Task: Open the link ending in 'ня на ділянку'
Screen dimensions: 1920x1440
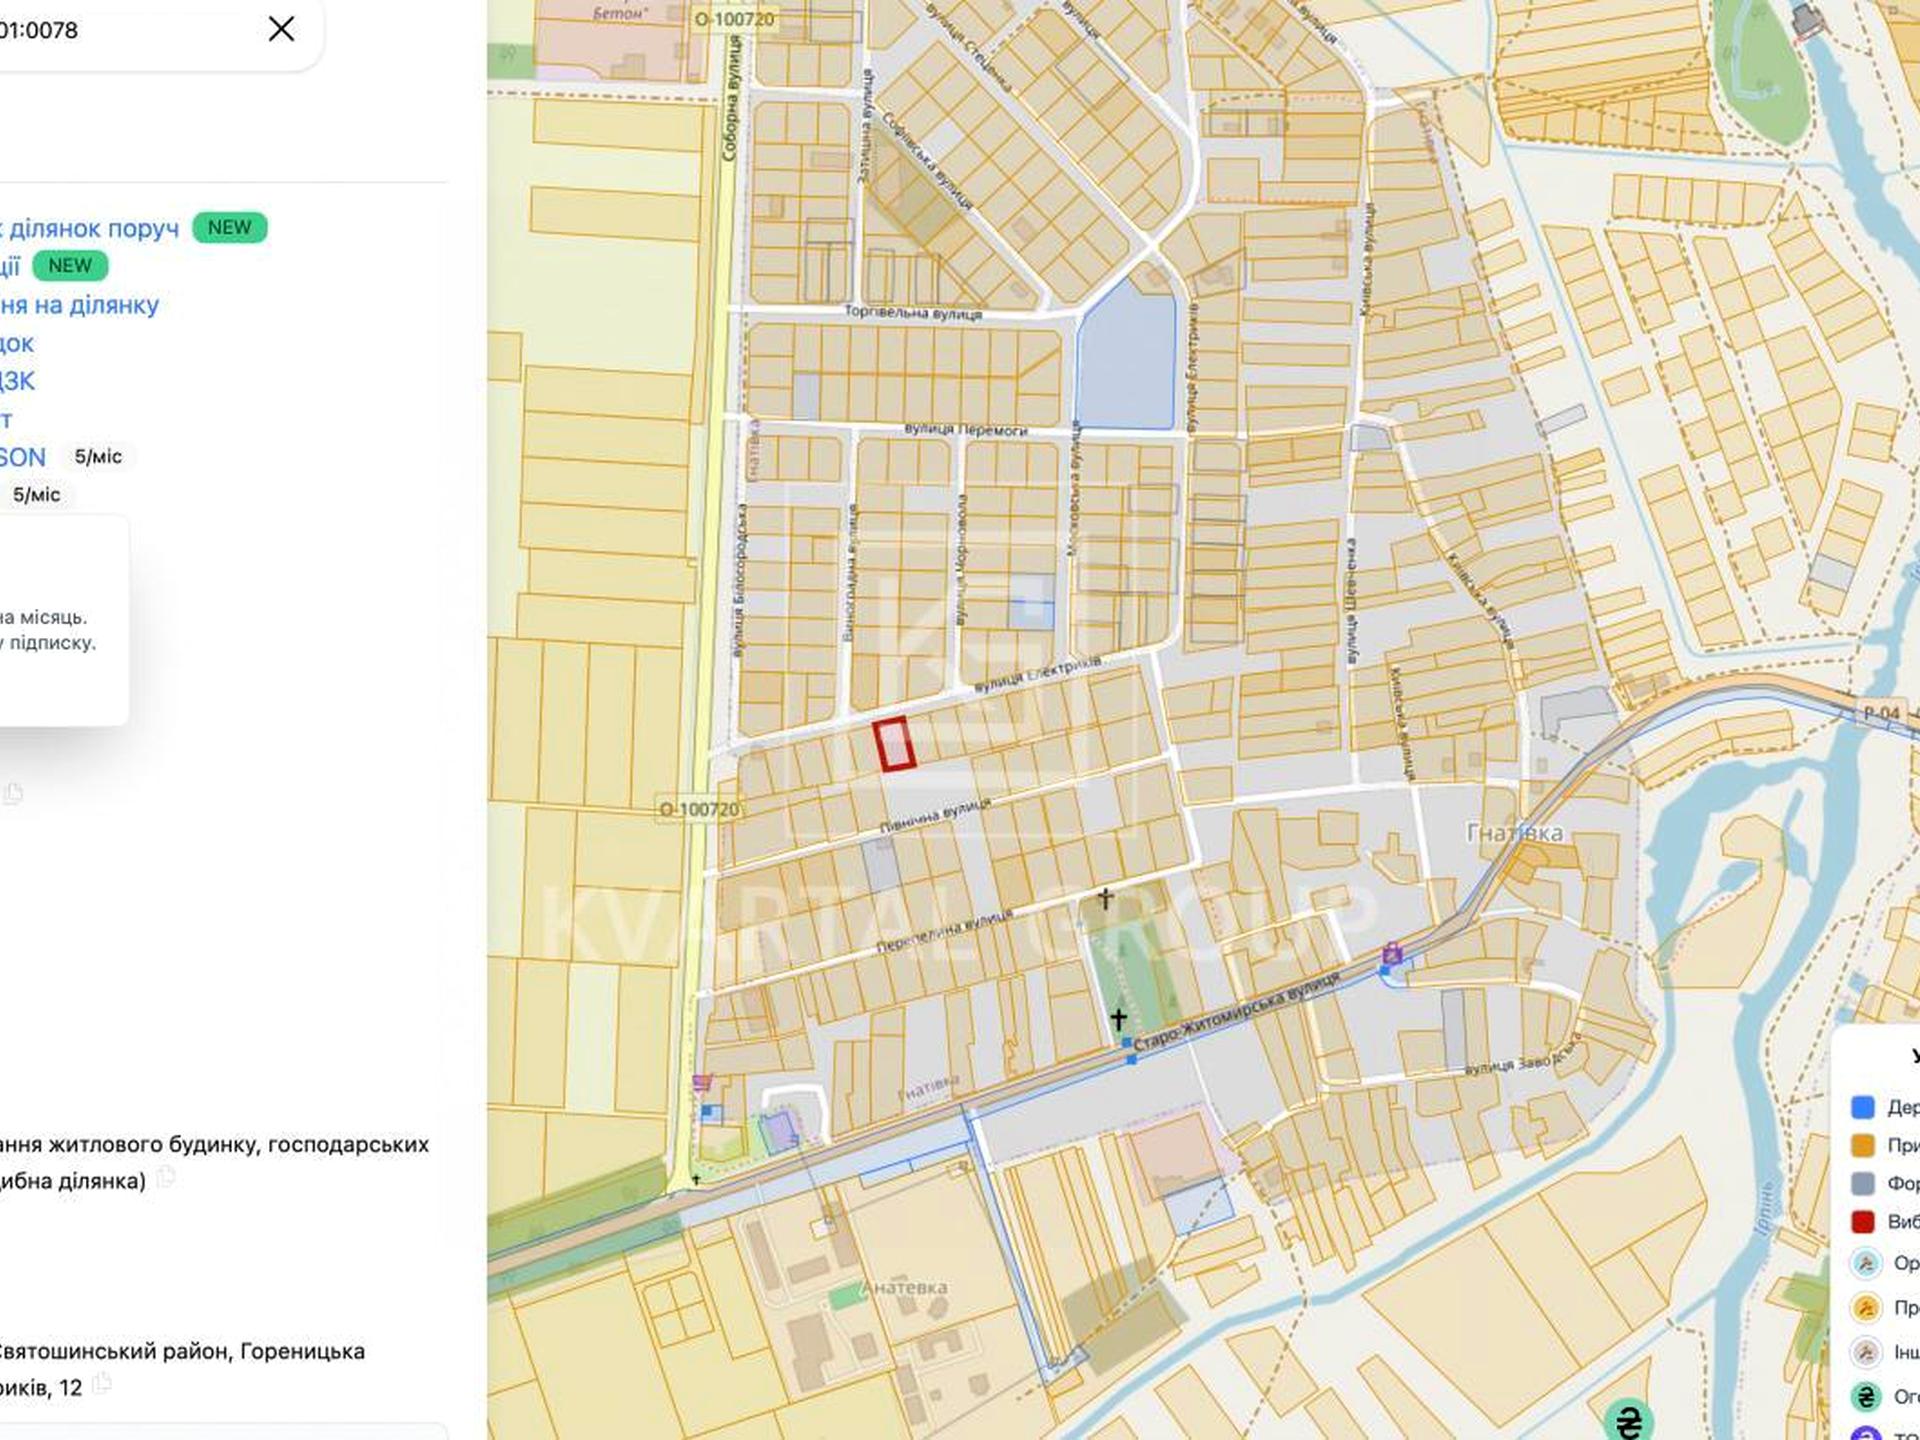Action: [x=79, y=304]
